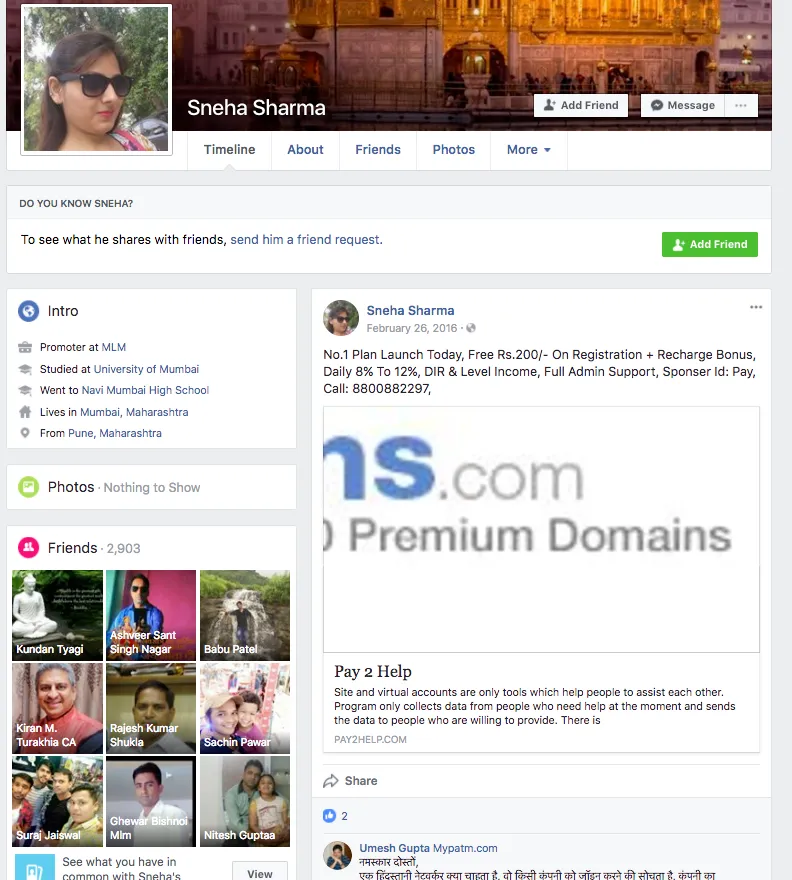Click the public globe privacy icon on post
Viewport: 792px width, 880px height.
pos(471,328)
